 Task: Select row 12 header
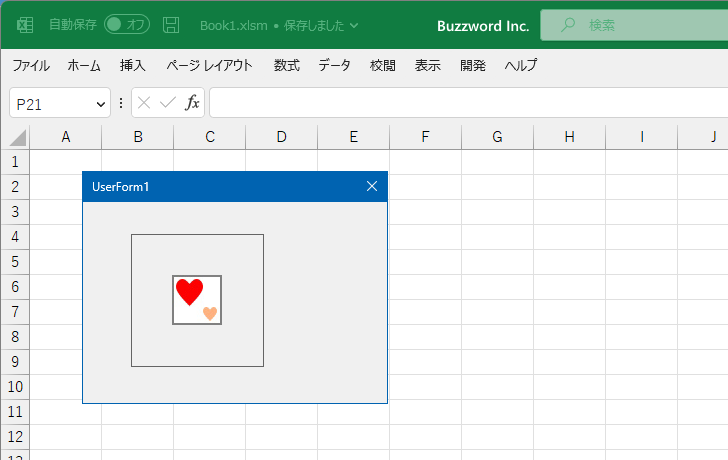tap(15, 437)
